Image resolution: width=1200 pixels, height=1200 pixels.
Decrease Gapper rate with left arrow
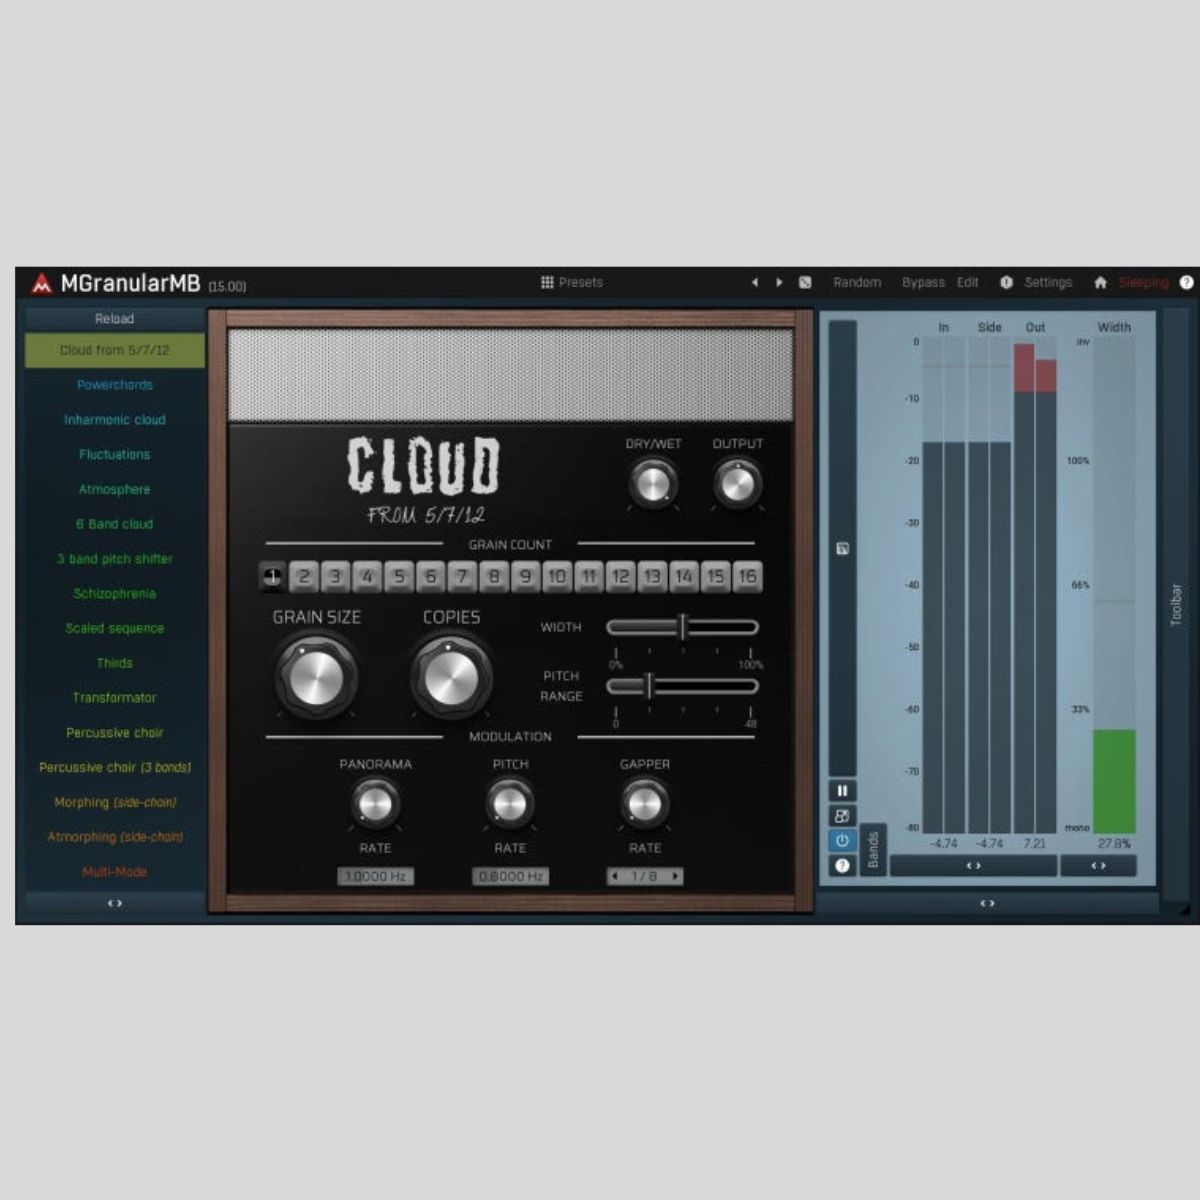(614, 876)
